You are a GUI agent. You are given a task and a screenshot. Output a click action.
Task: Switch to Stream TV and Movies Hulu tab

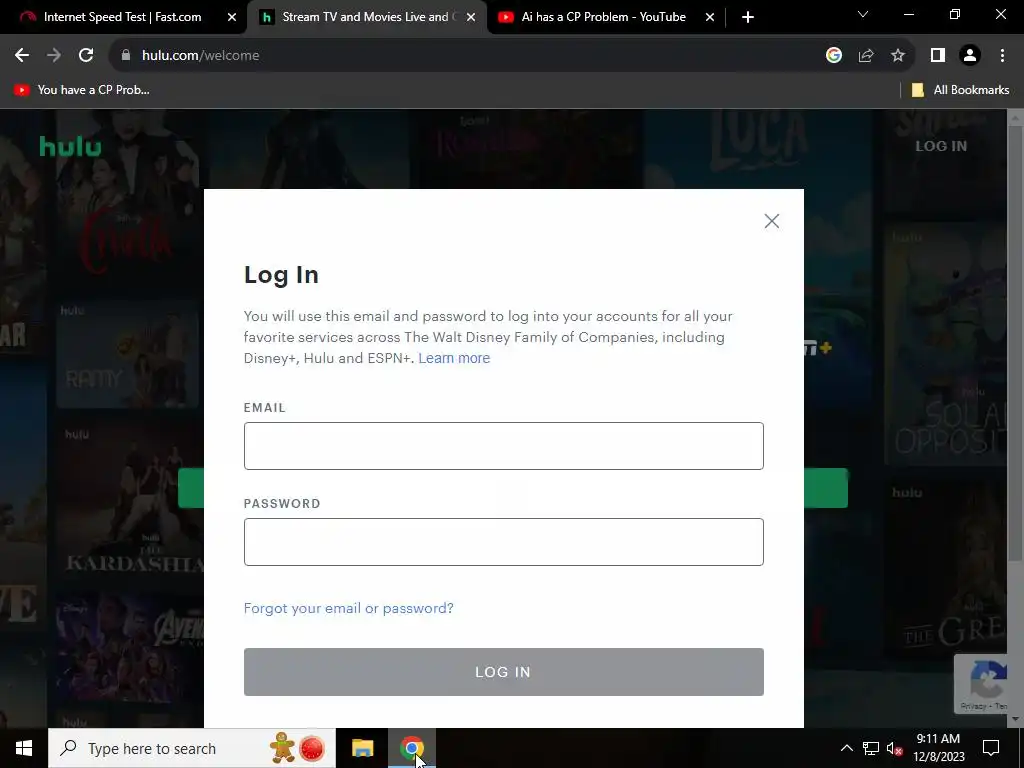click(x=366, y=17)
